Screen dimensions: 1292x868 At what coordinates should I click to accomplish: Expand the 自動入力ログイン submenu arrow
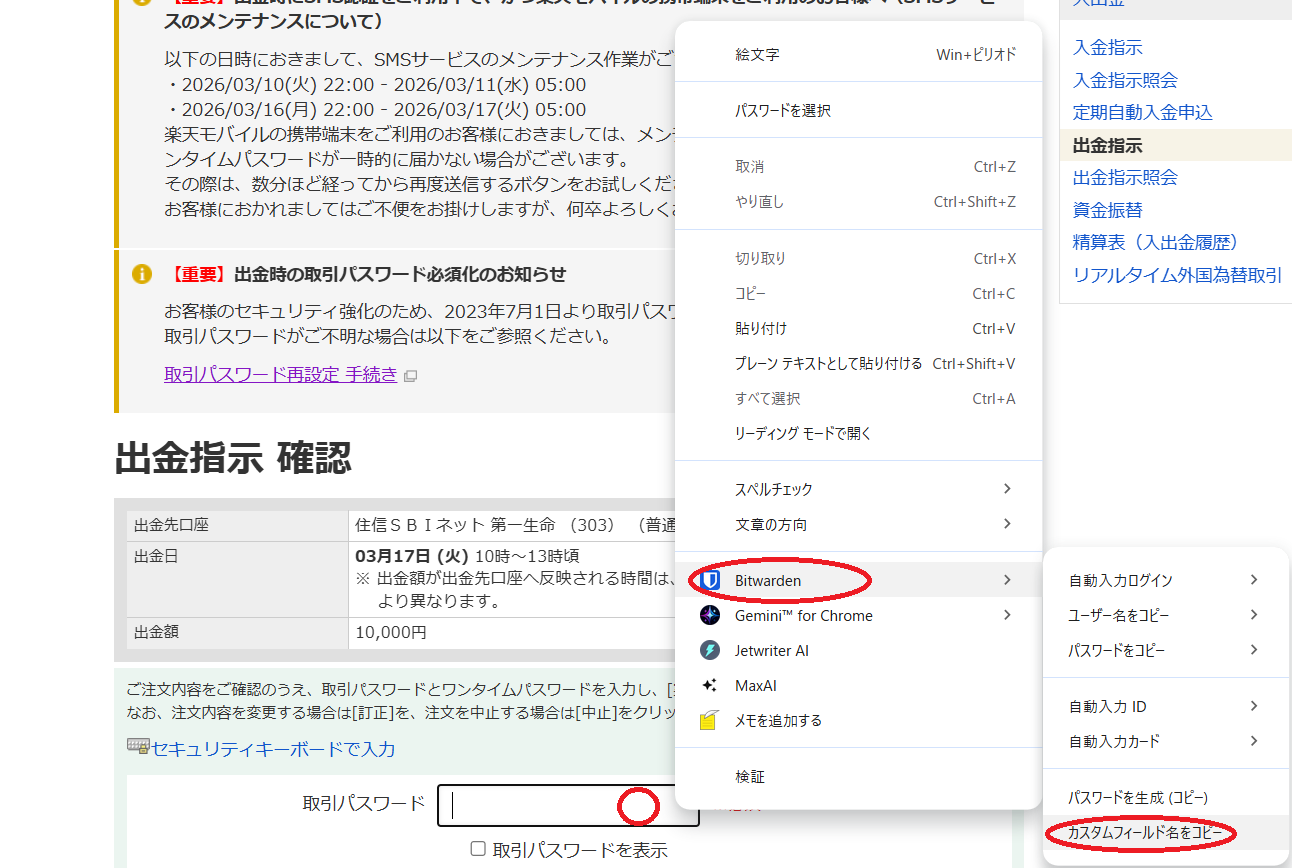click(1254, 580)
